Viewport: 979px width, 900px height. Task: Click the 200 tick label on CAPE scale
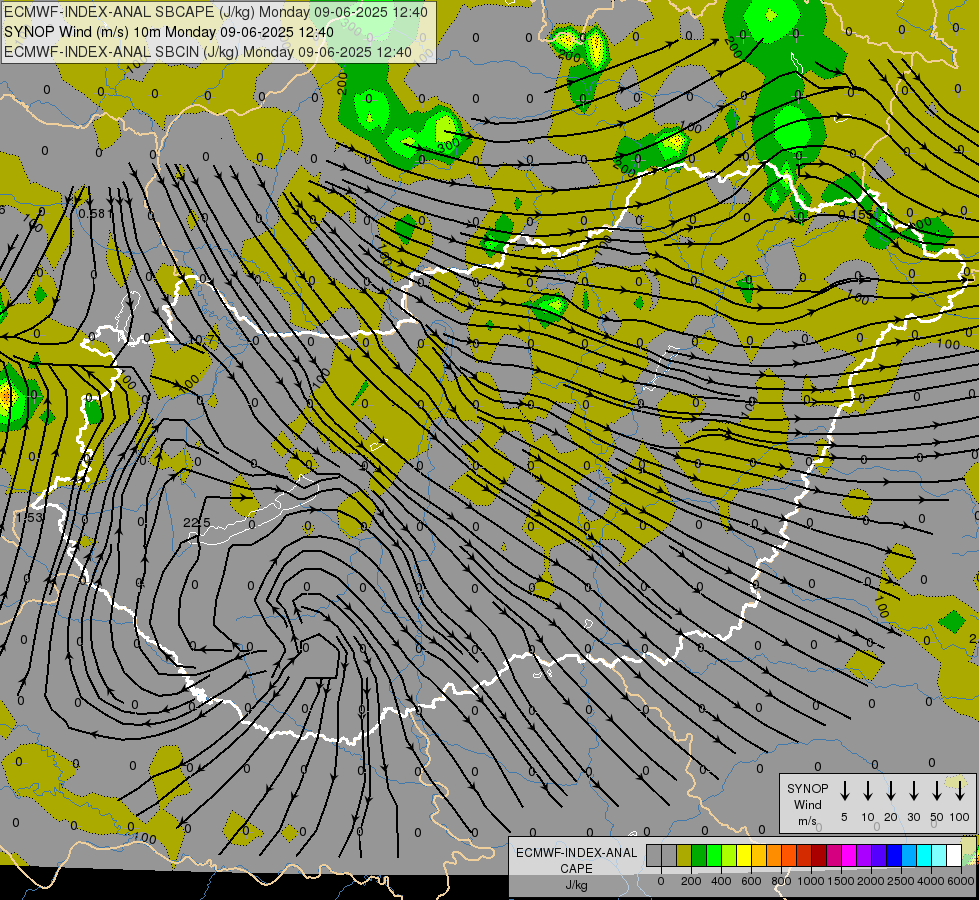(691, 881)
